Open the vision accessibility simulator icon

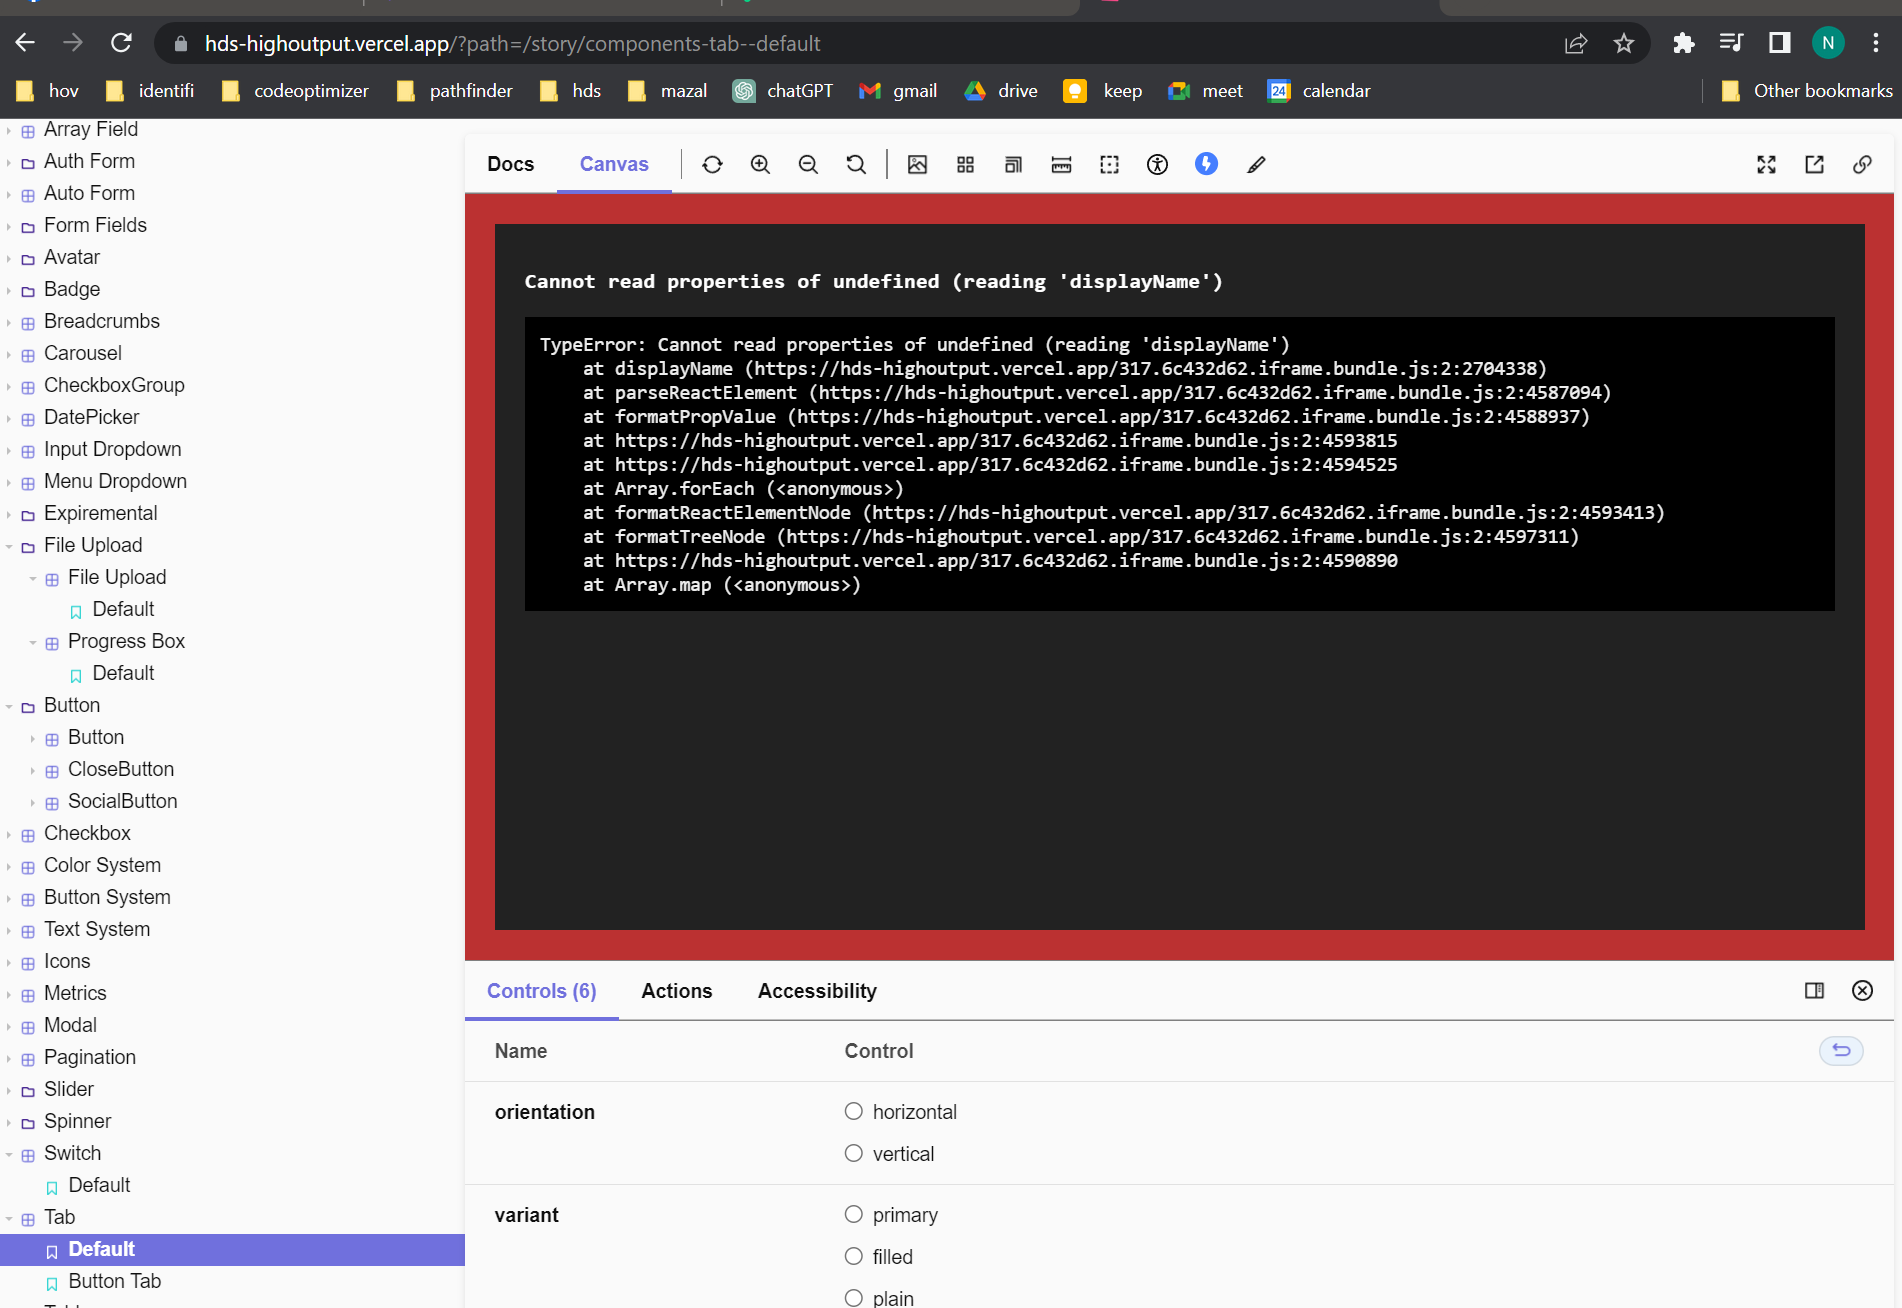coord(1157,165)
